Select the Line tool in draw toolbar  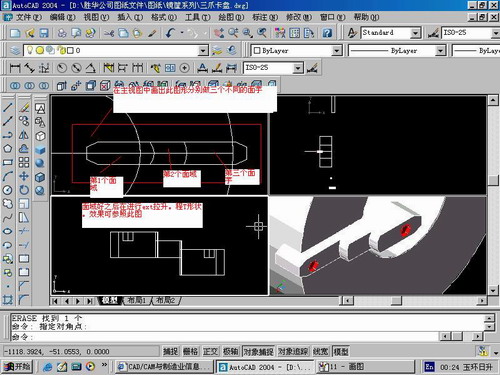point(8,107)
